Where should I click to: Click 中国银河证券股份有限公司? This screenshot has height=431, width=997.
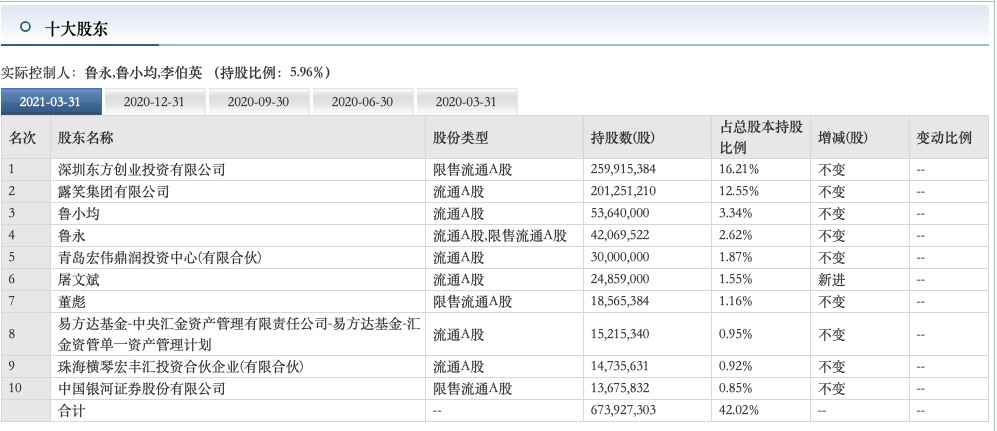[141, 388]
